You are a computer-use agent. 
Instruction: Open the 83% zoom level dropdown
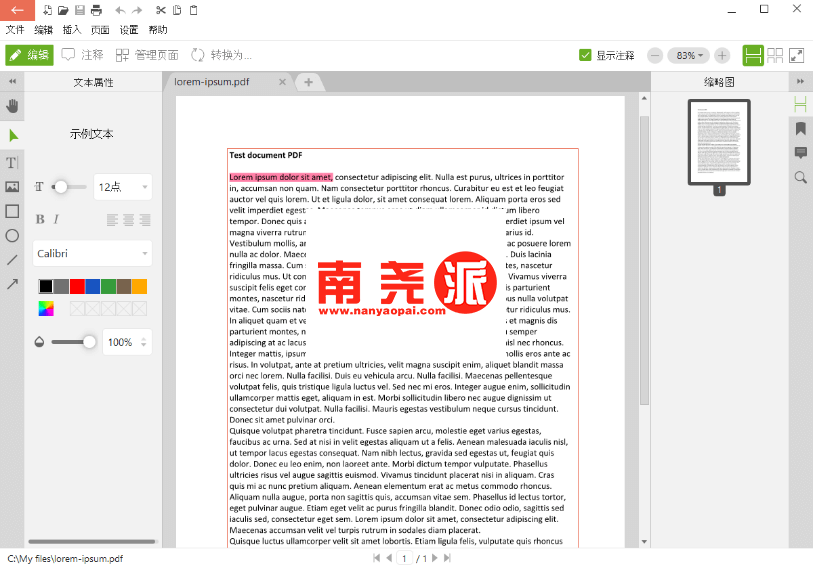tap(689, 55)
